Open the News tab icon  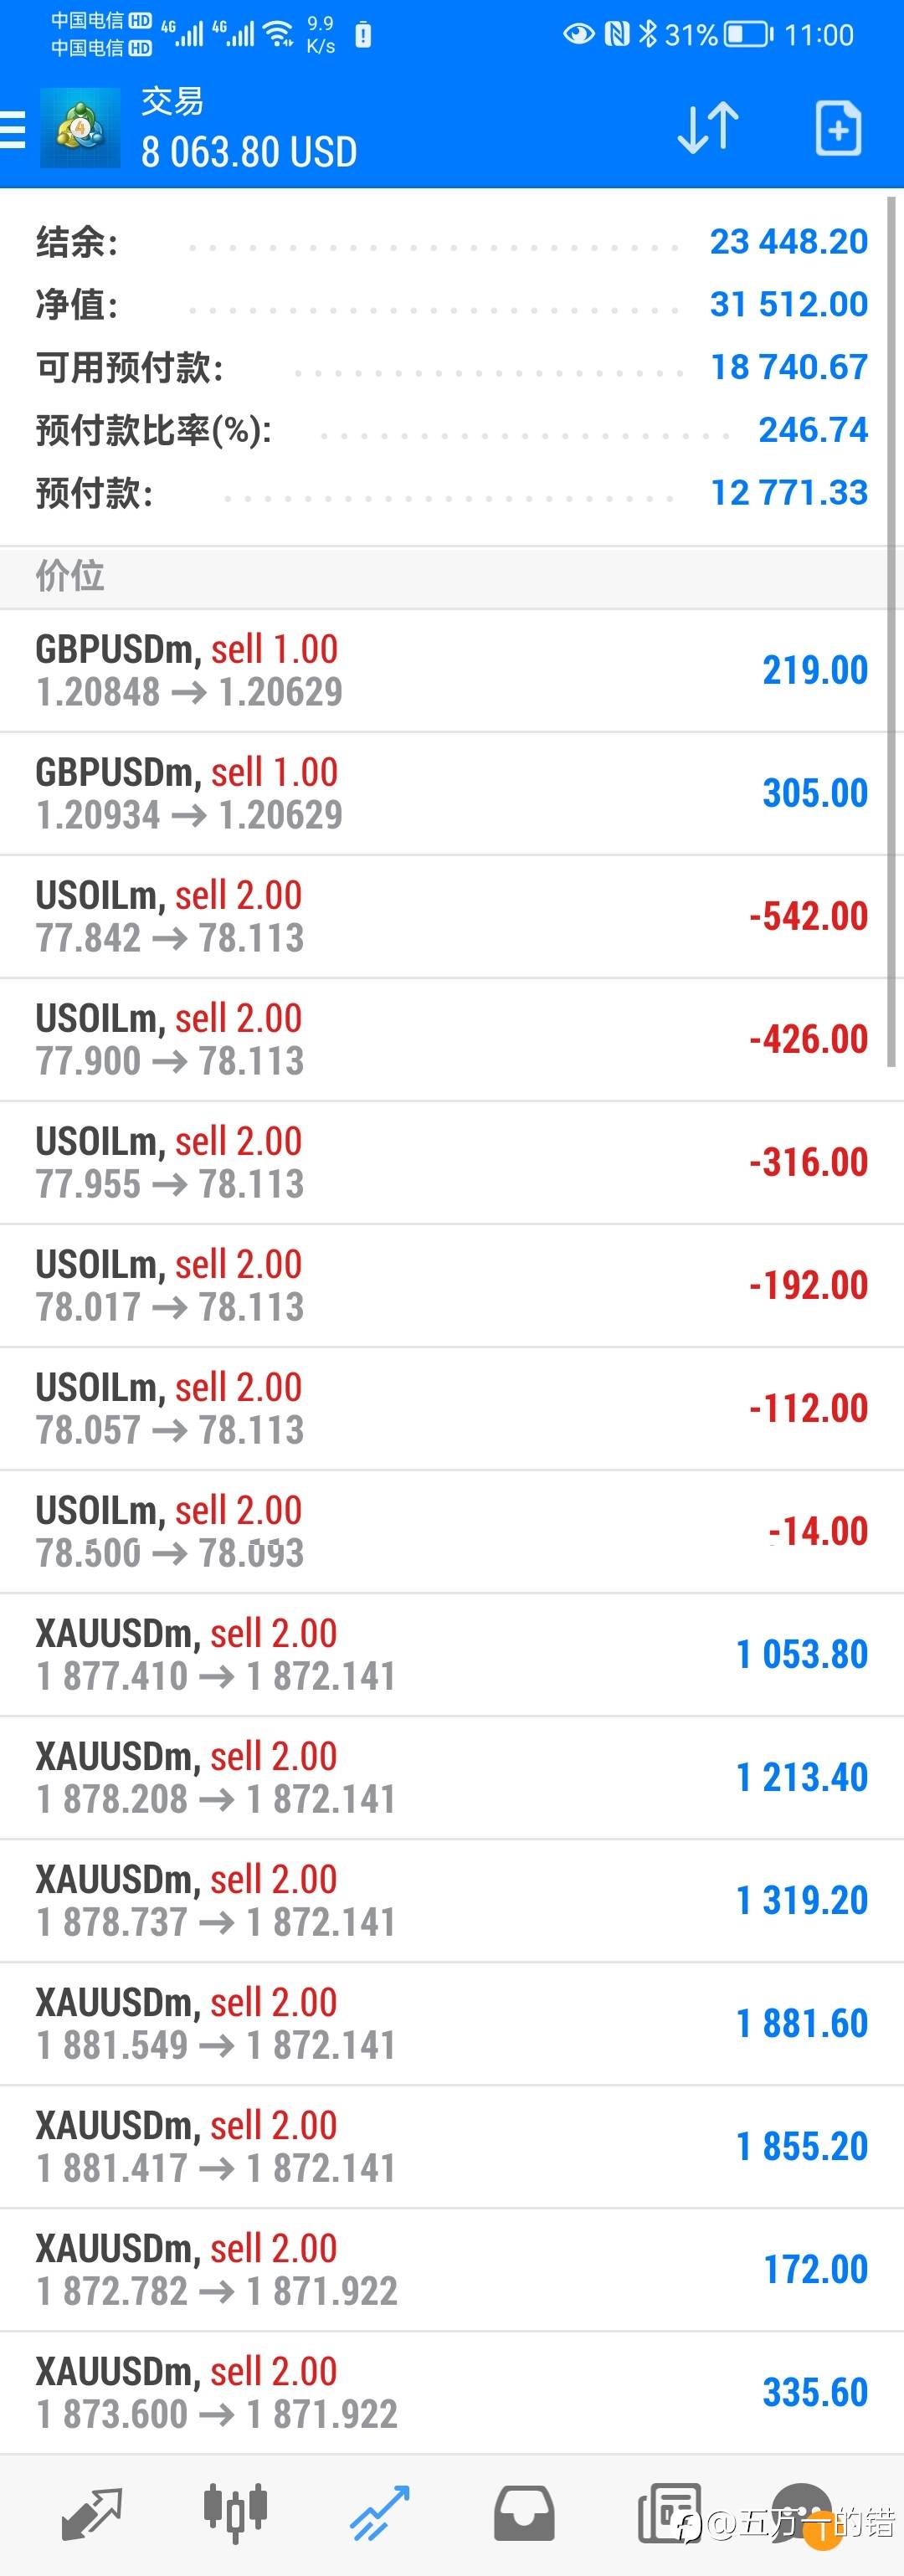[x=669, y=2513]
